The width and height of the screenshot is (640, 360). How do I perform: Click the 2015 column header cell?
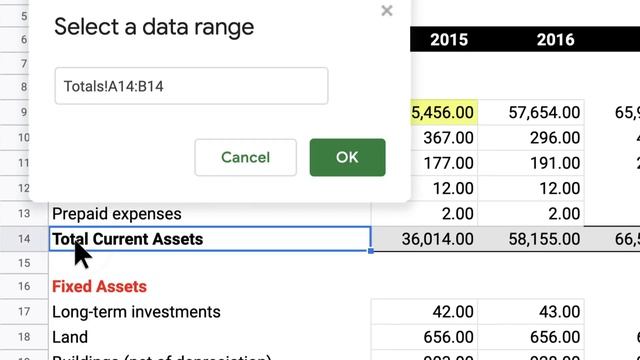click(x=444, y=40)
